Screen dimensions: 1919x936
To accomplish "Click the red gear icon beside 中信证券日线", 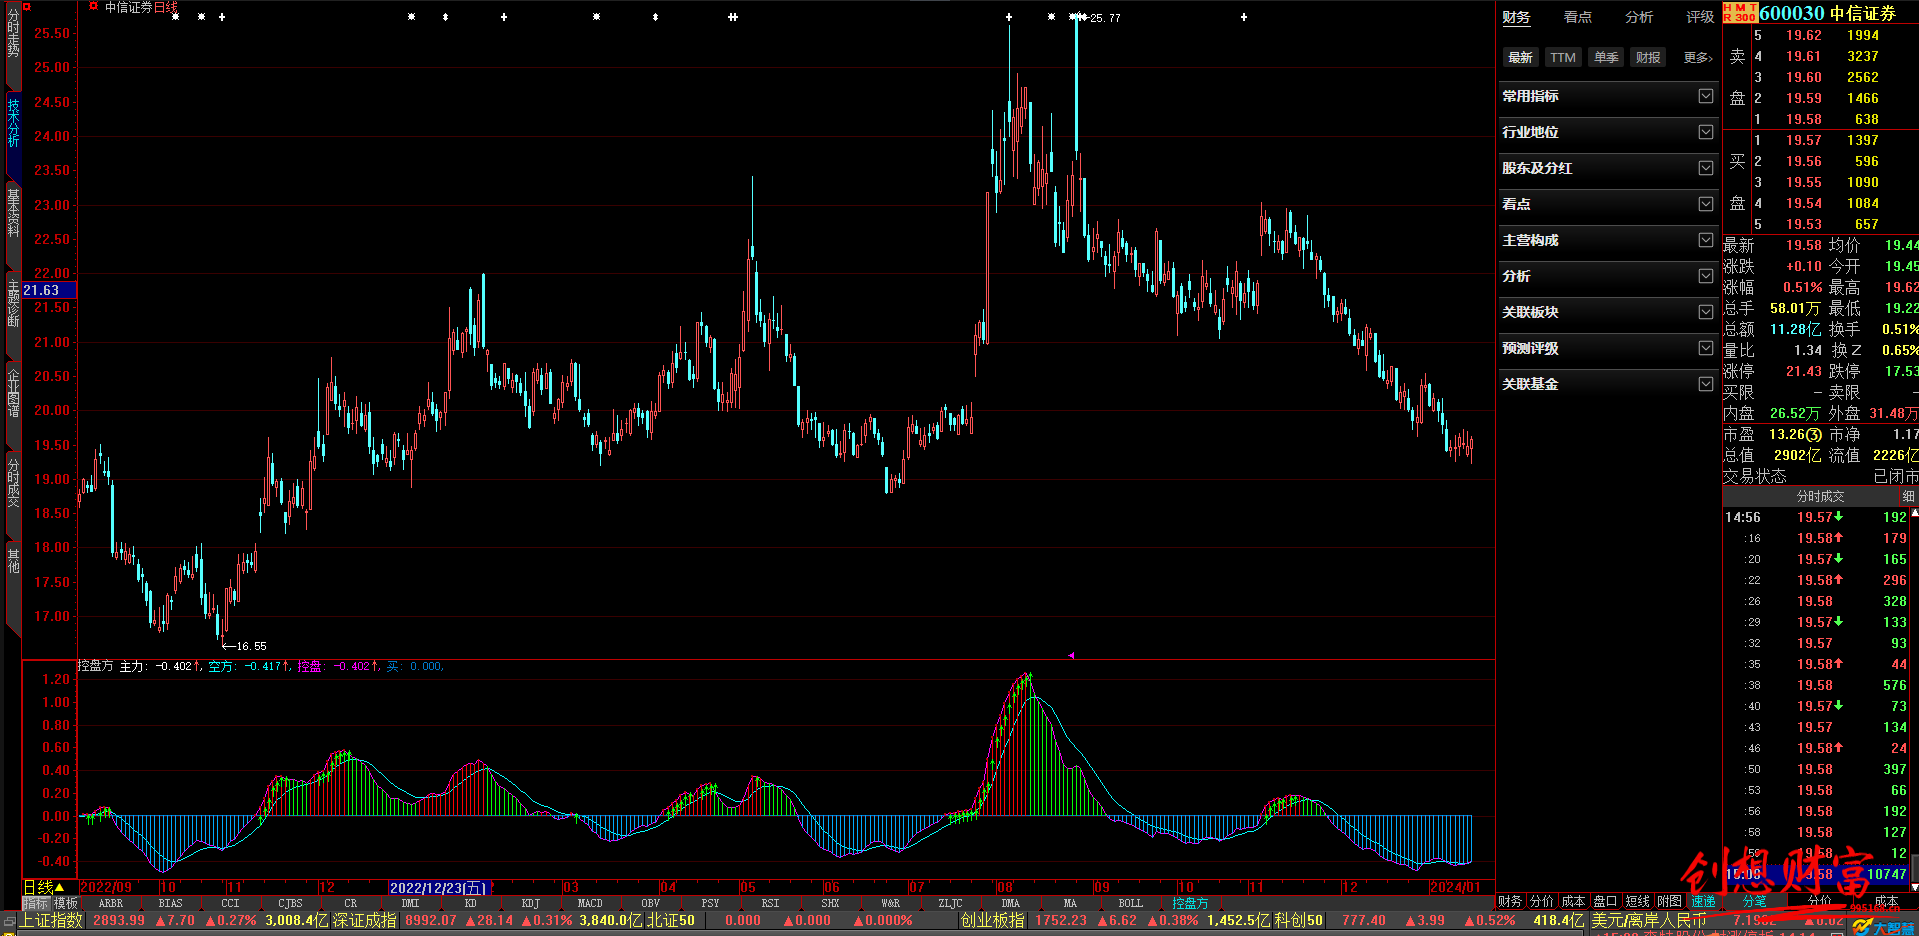I will point(93,6).
